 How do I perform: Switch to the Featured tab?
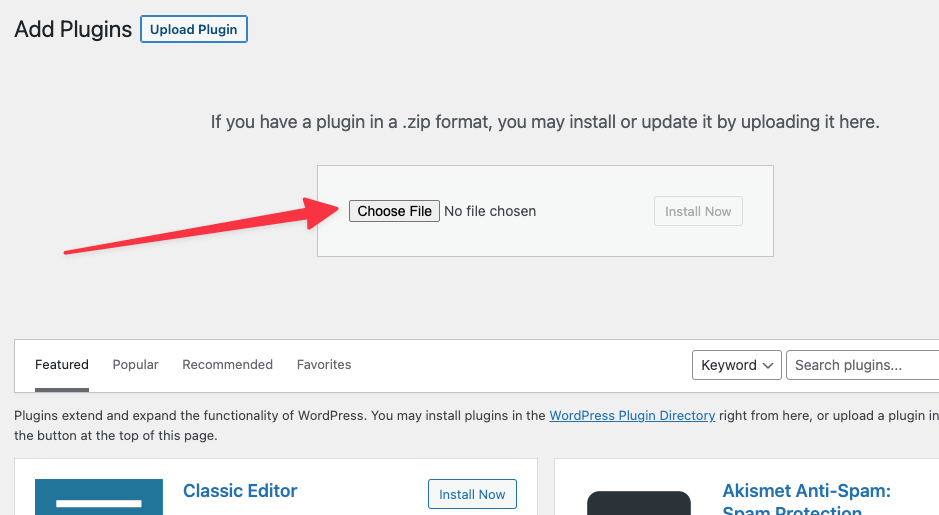coord(62,365)
